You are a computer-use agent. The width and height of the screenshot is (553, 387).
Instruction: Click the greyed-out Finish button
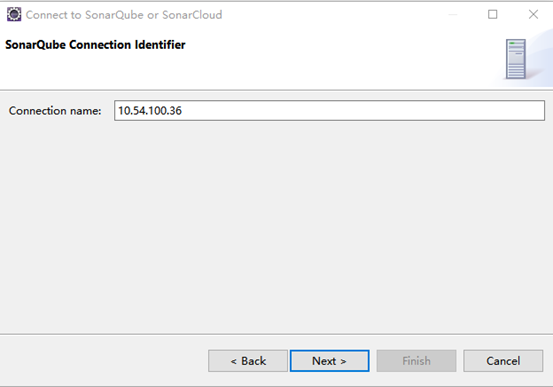[416, 361]
